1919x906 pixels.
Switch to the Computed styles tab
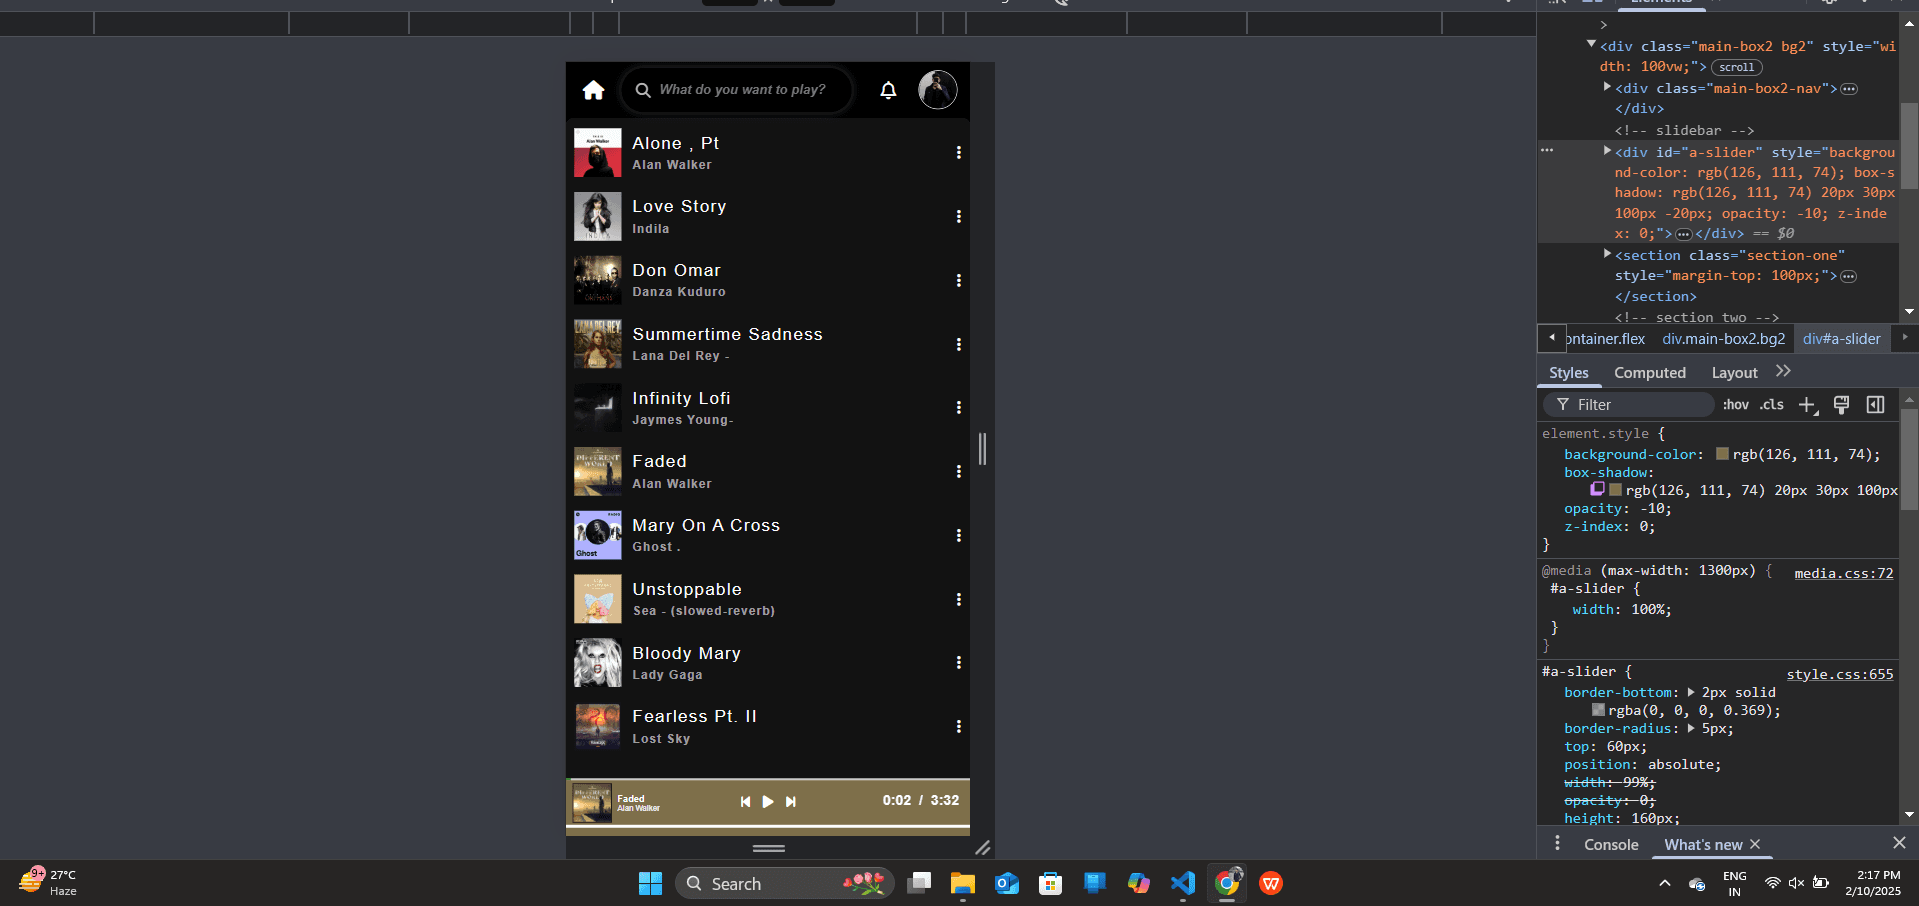pyautogui.click(x=1649, y=372)
